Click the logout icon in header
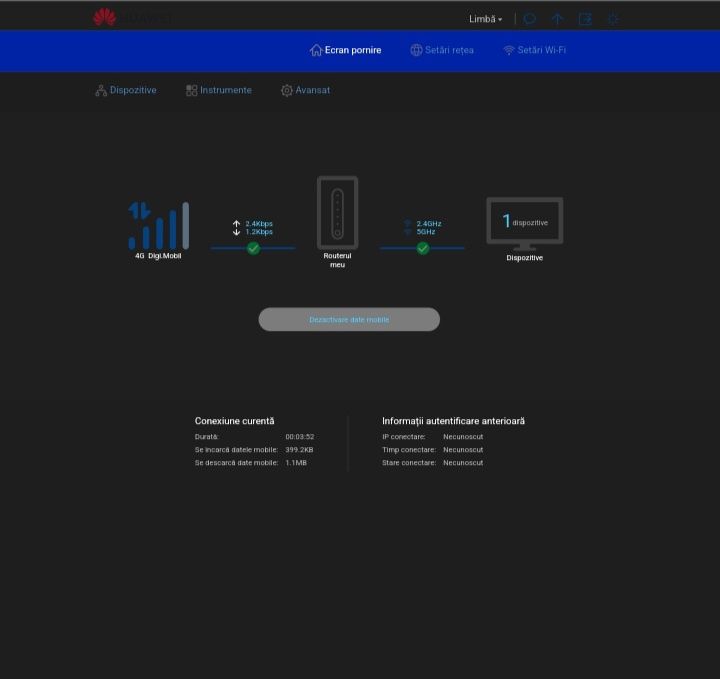 [585, 19]
